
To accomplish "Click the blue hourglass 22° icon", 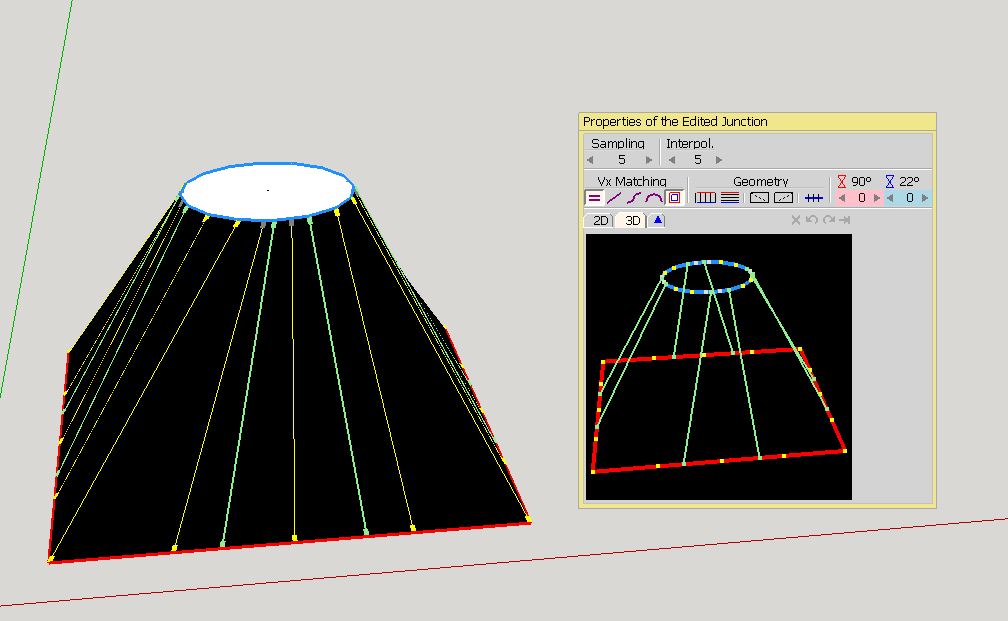I will point(890,182).
